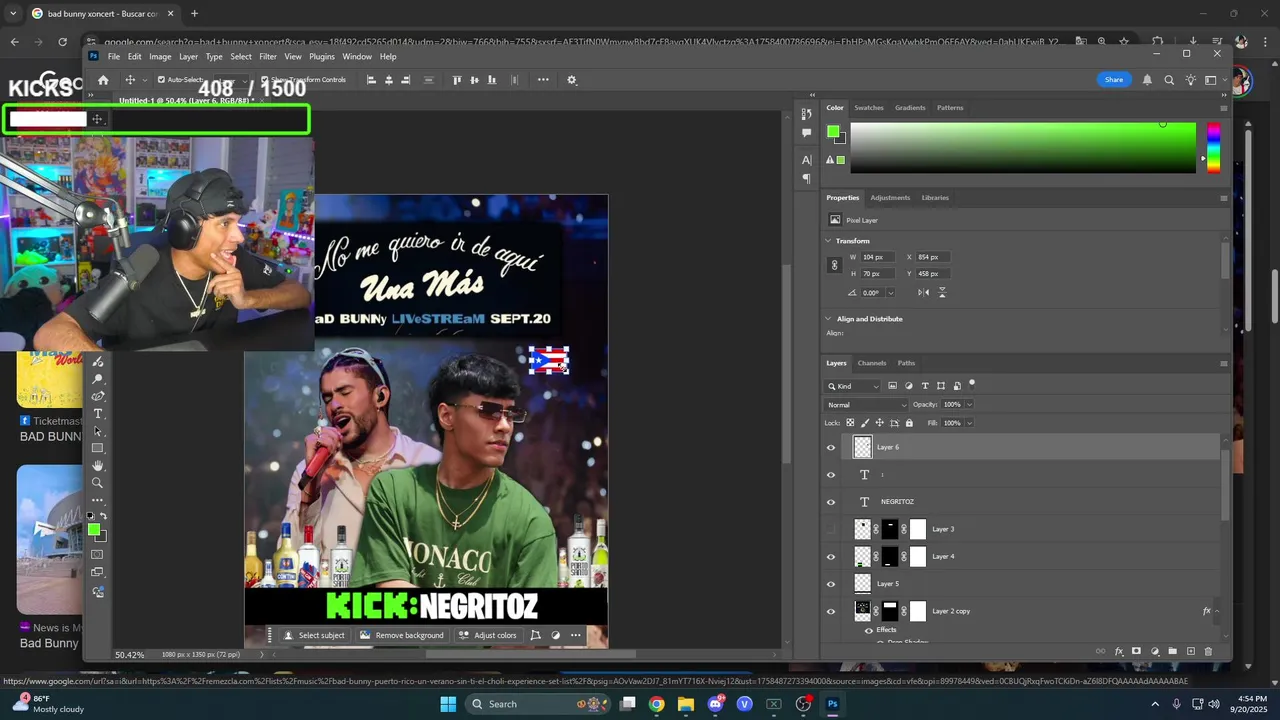Select the Dodge tool
1280x720 pixels.
(97, 379)
